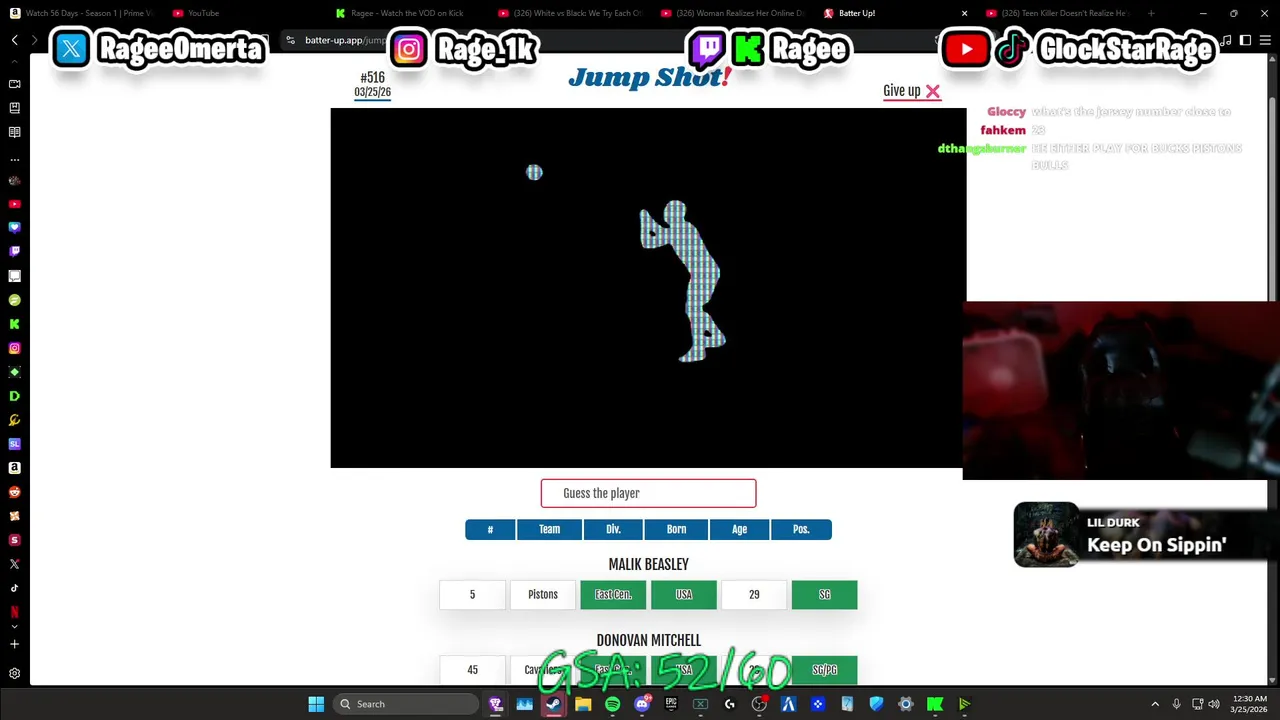Screen dimensions: 1280x720
Task: Click the Give up X icon
Action: pyautogui.click(x=932, y=91)
